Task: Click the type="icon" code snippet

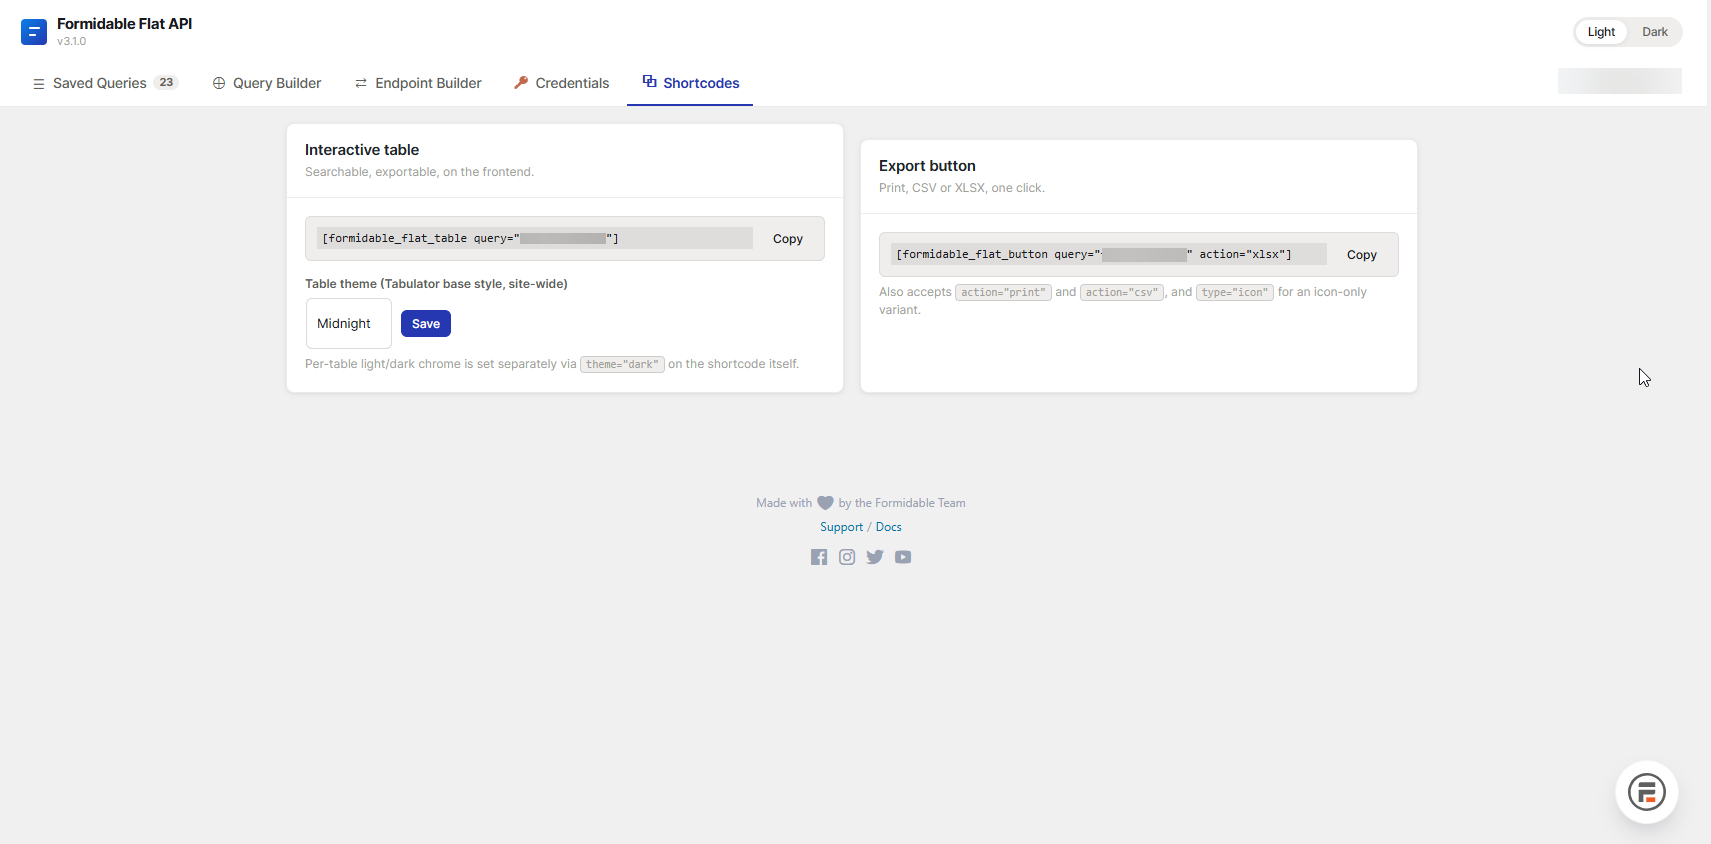Action: (1235, 292)
